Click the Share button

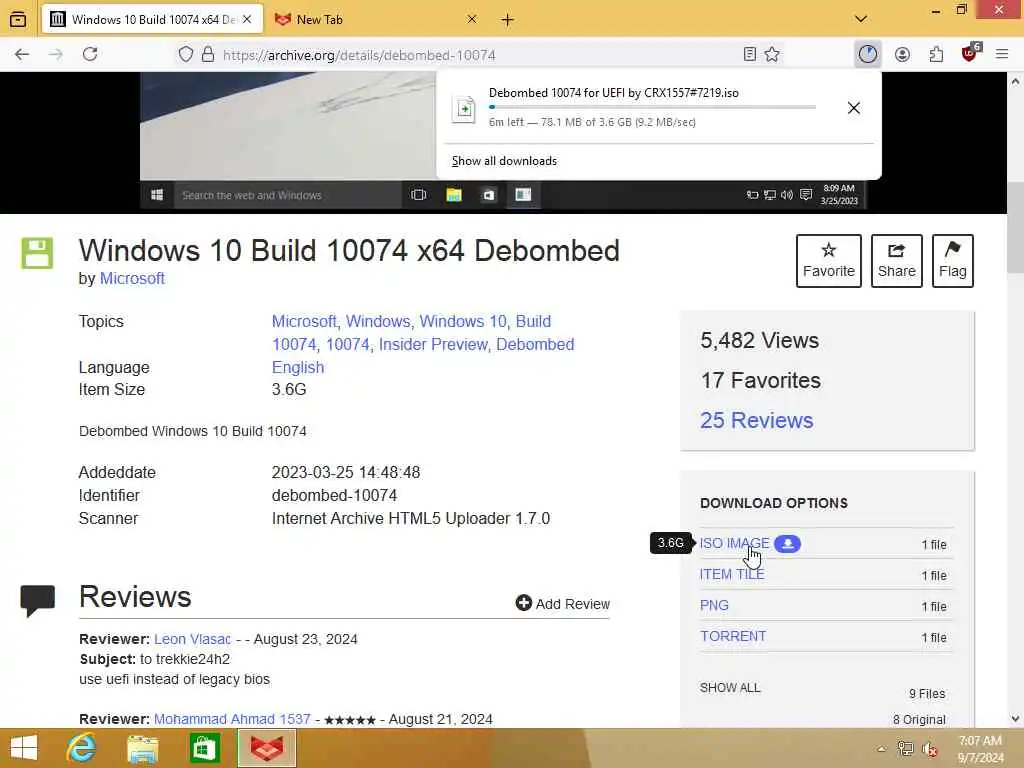897,261
